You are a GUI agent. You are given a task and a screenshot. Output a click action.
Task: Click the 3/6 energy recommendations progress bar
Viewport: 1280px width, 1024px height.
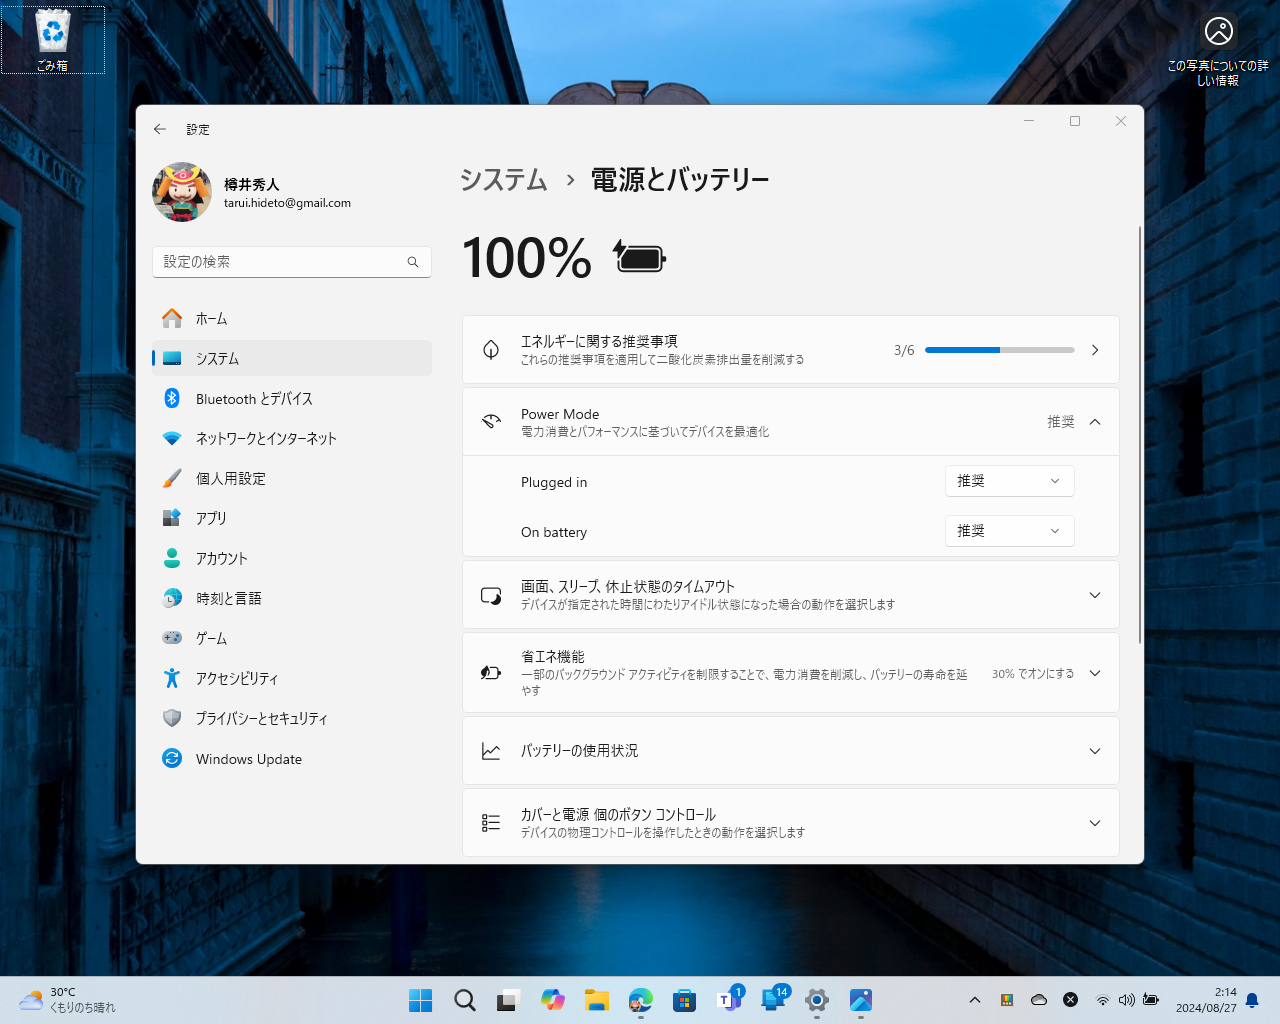coord(999,350)
